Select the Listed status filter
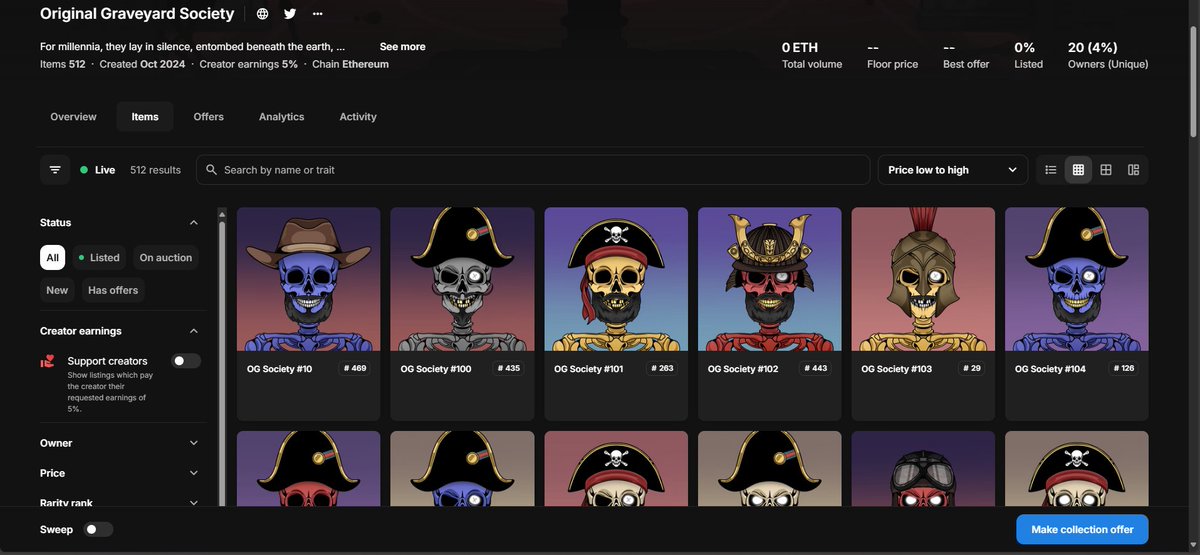This screenshot has width=1200, height=555. click(x=98, y=258)
